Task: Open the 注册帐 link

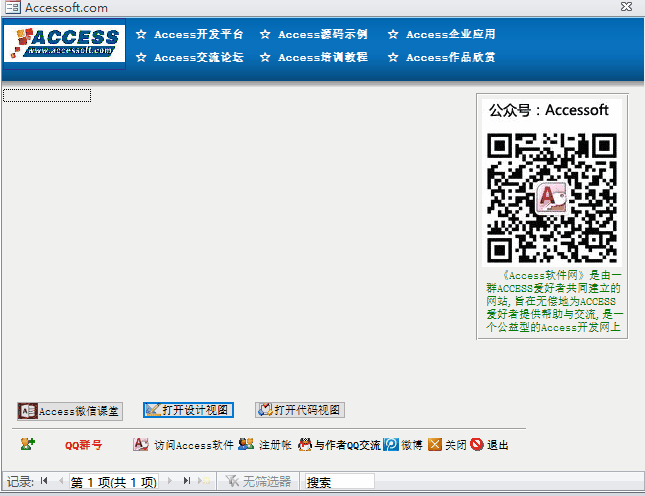Action: (275, 445)
